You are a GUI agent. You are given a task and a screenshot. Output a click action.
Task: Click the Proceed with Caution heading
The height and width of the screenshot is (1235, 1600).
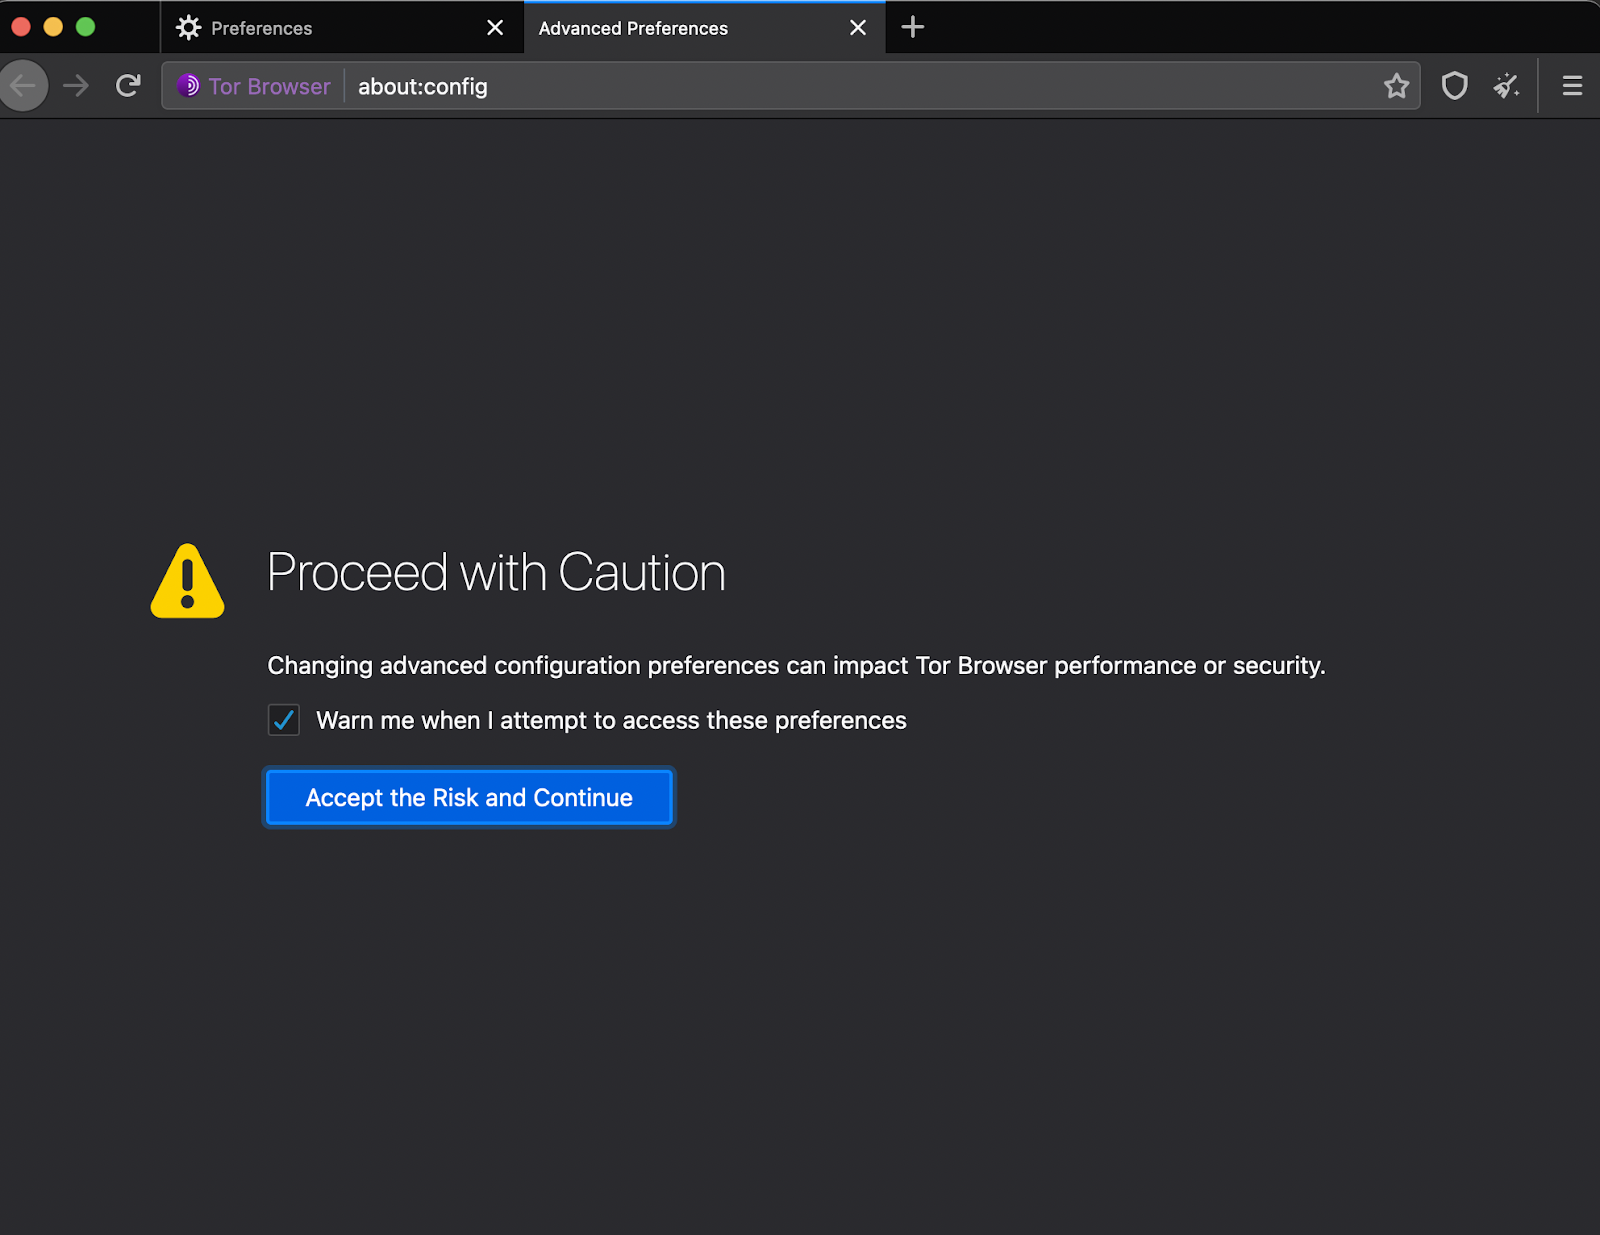point(497,573)
